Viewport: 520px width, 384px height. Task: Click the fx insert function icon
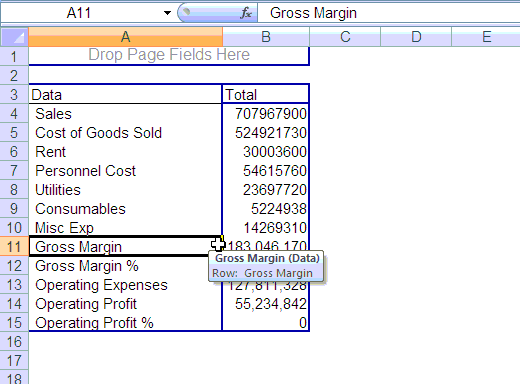[x=246, y=13]
